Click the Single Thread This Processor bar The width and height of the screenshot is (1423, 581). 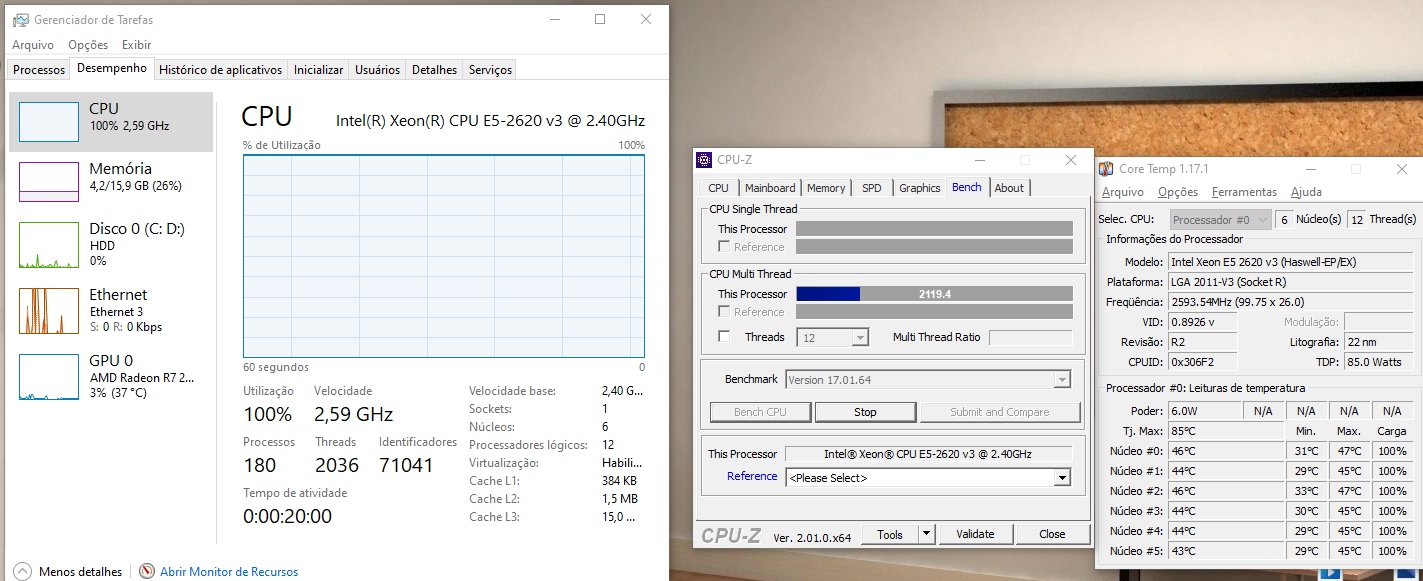934,229
